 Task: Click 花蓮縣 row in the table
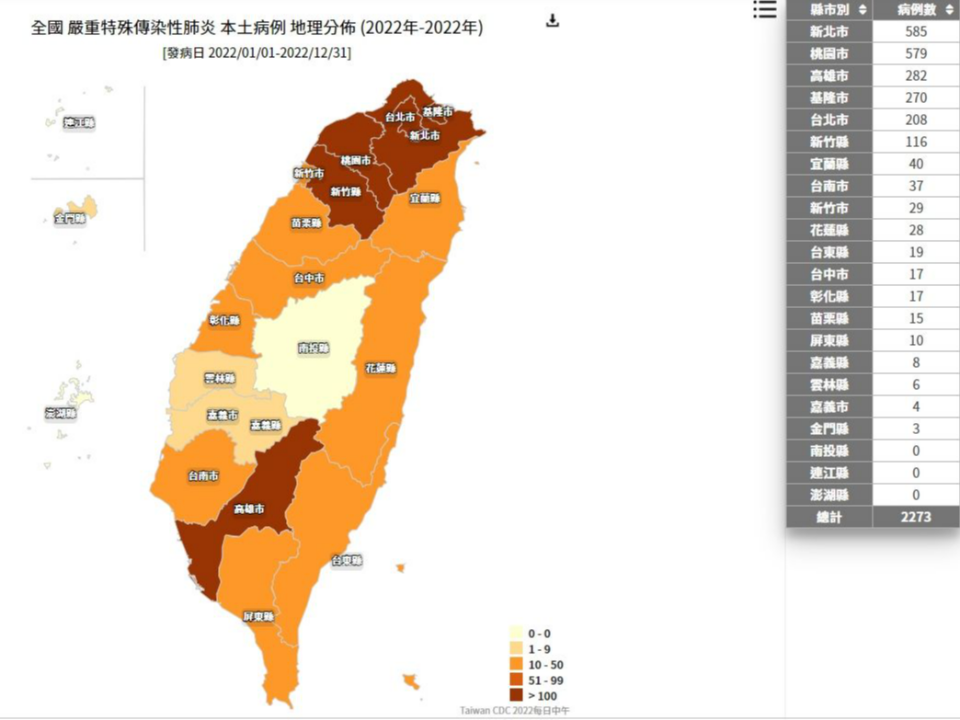point(872,230)
